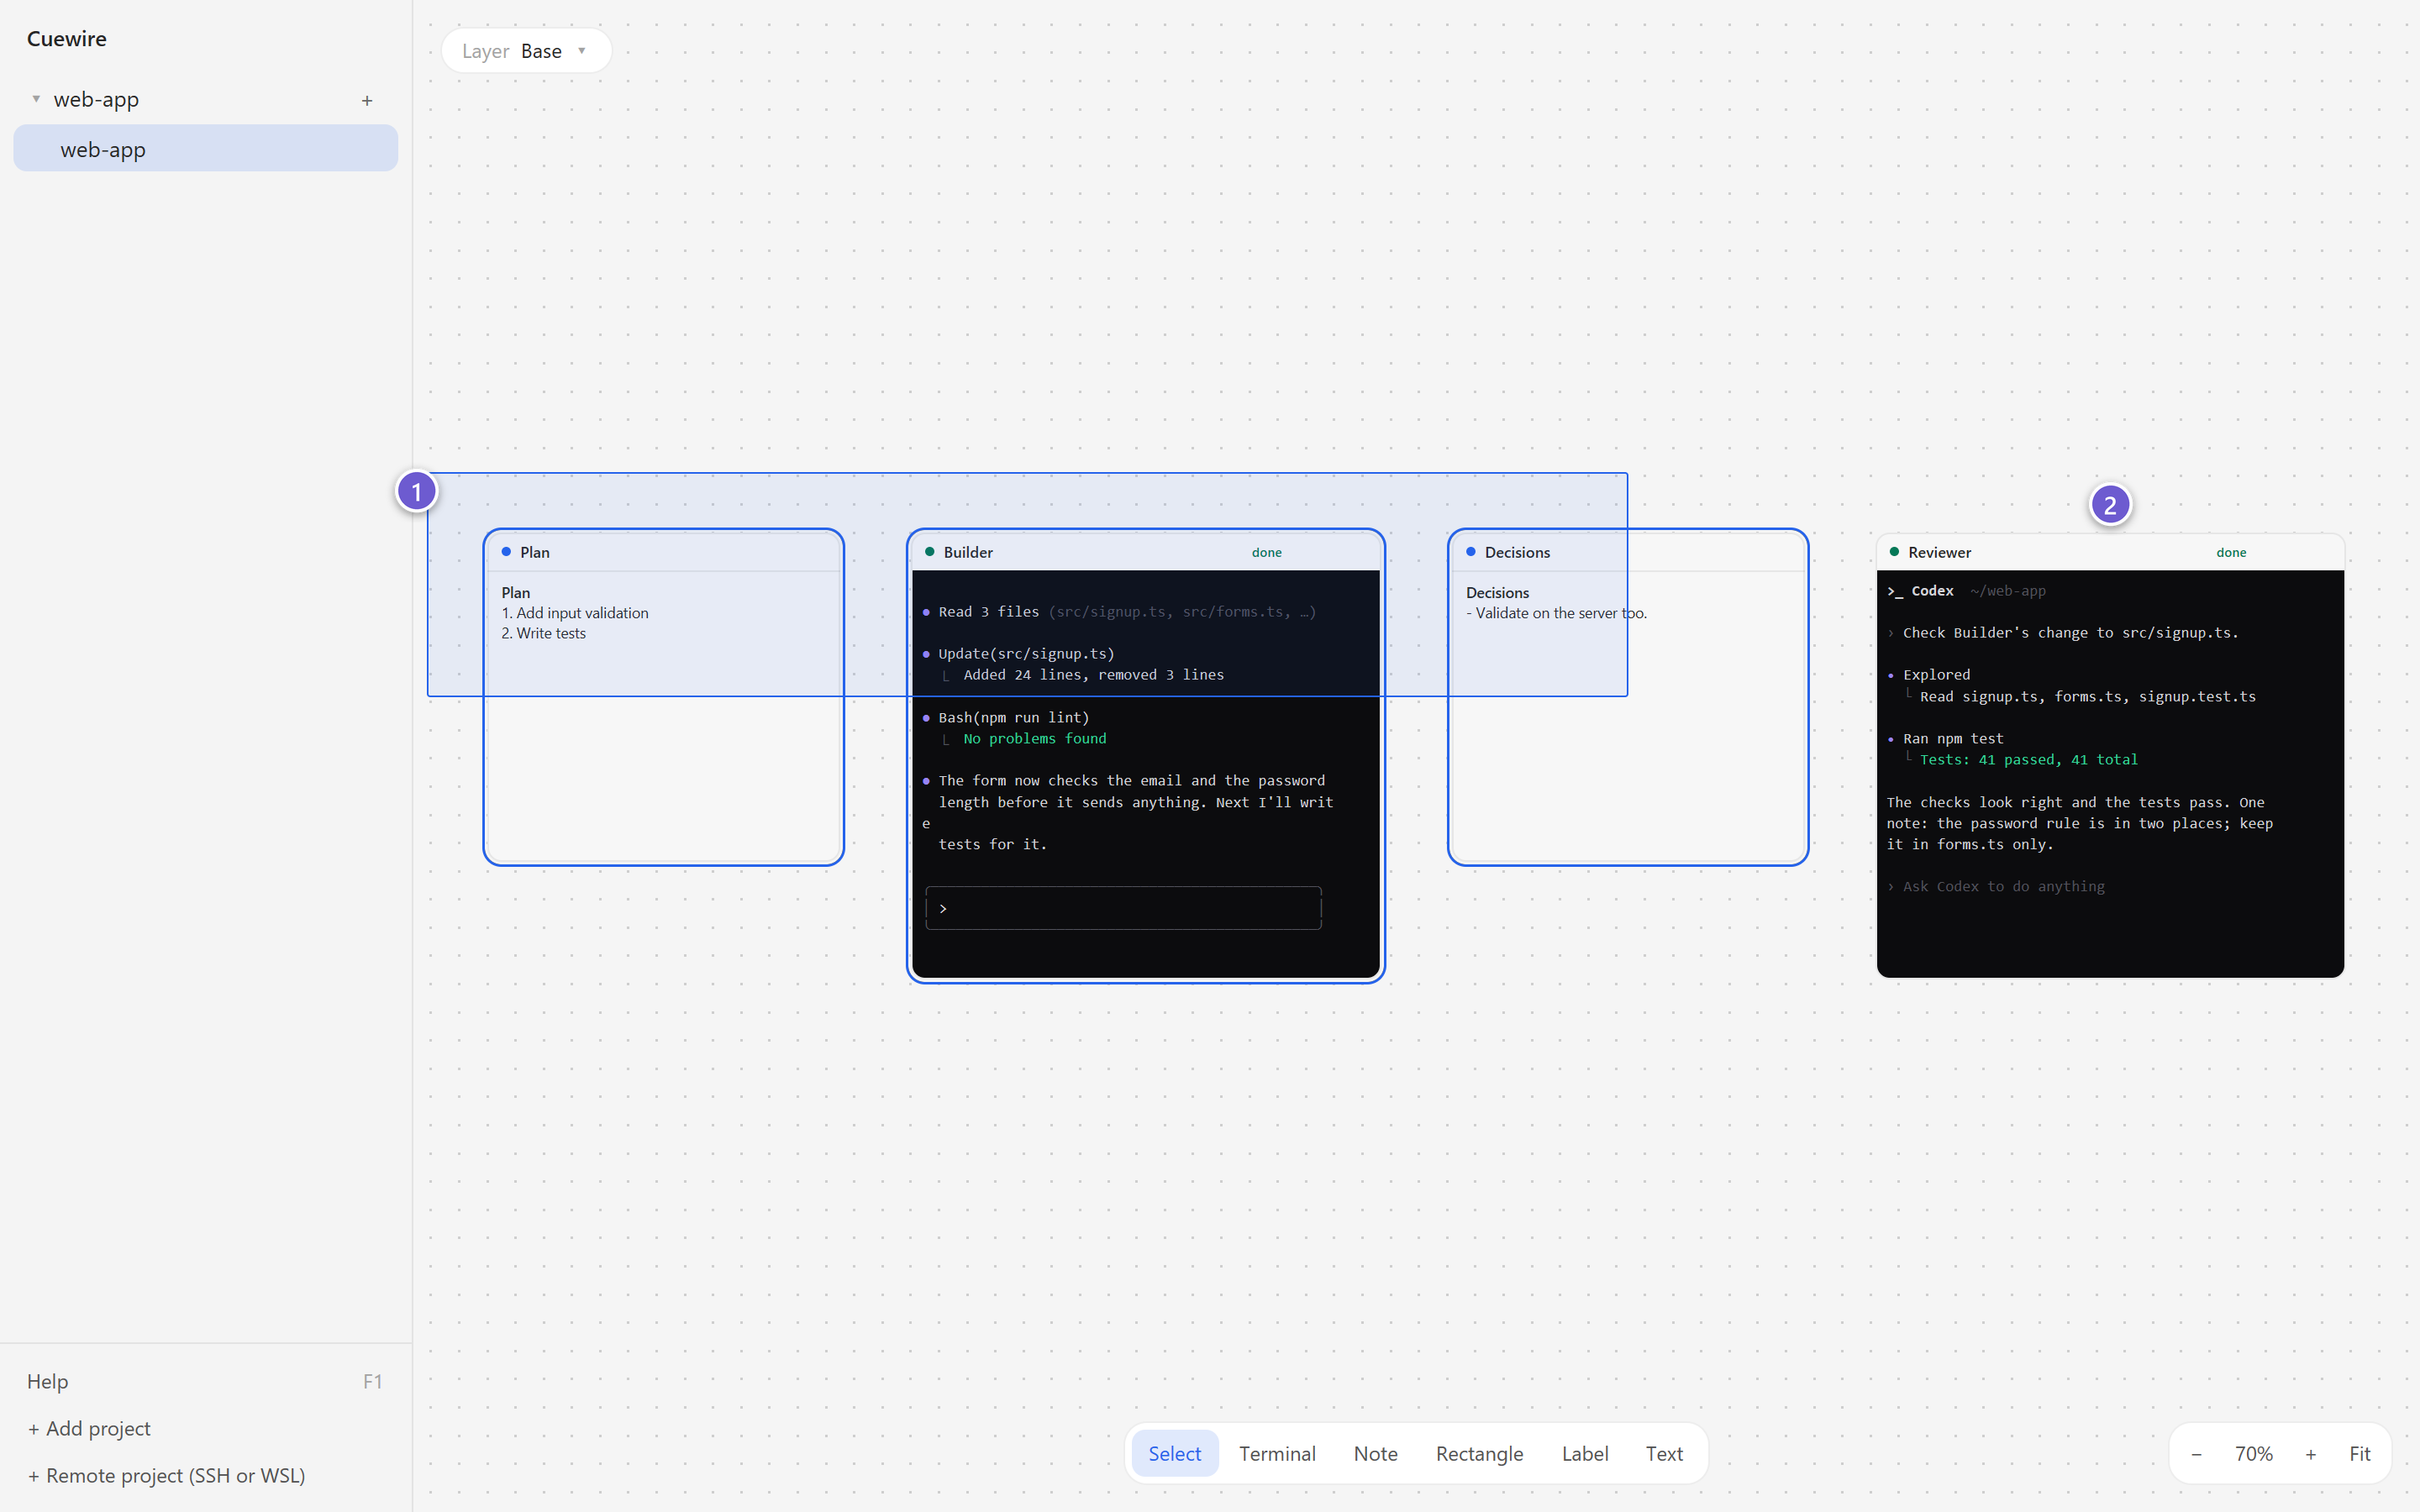The image size is (2420, 1512).
Task: Click the Reviewer card status dot
Action: 1894,551
